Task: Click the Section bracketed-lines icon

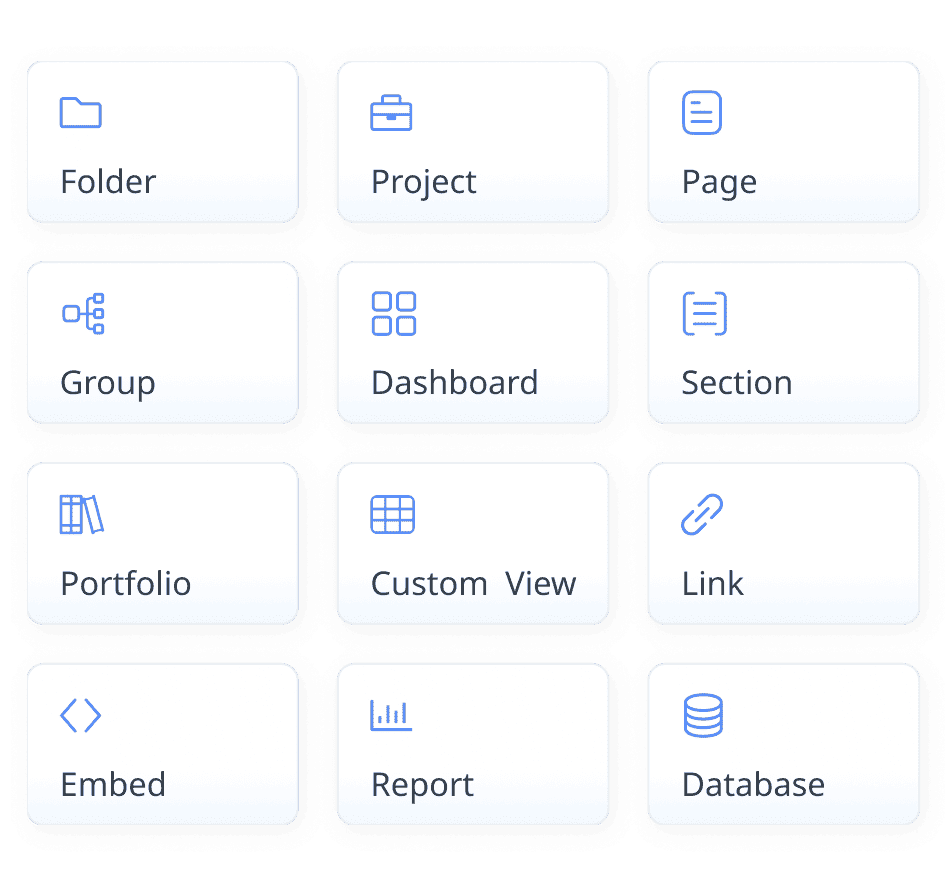Action: 704,314
